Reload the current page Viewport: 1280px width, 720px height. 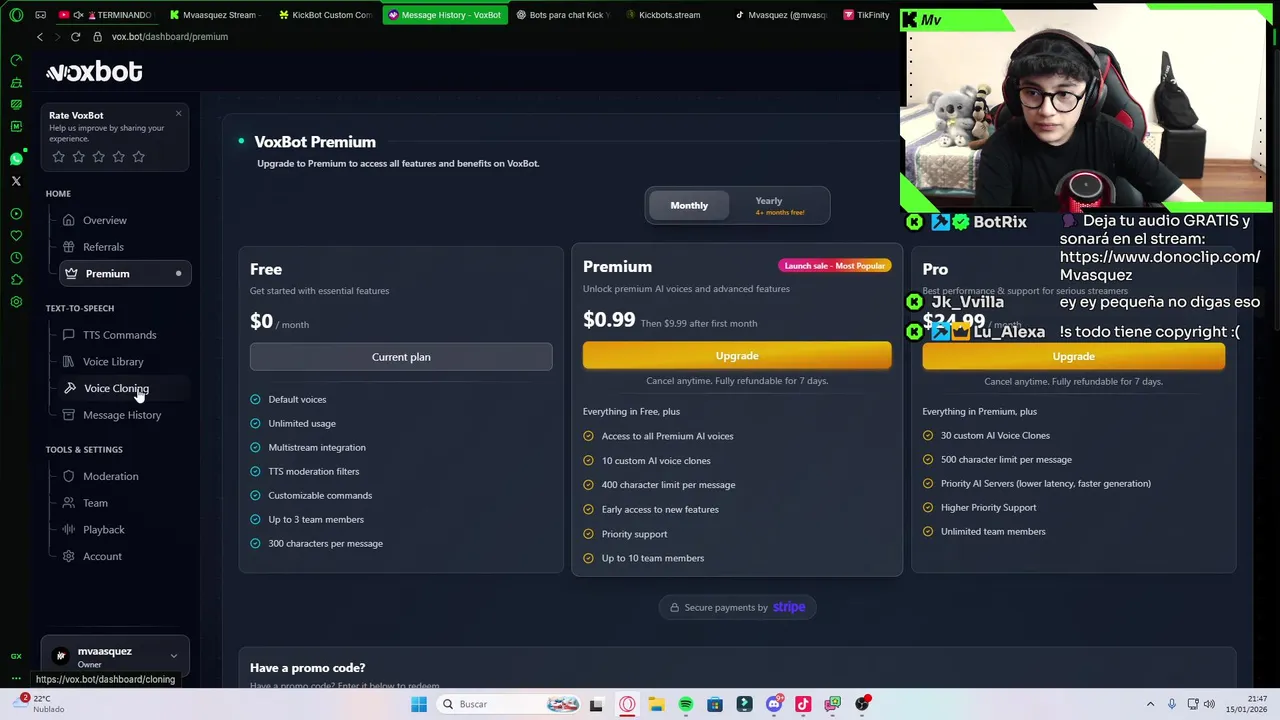coord(75,37)
